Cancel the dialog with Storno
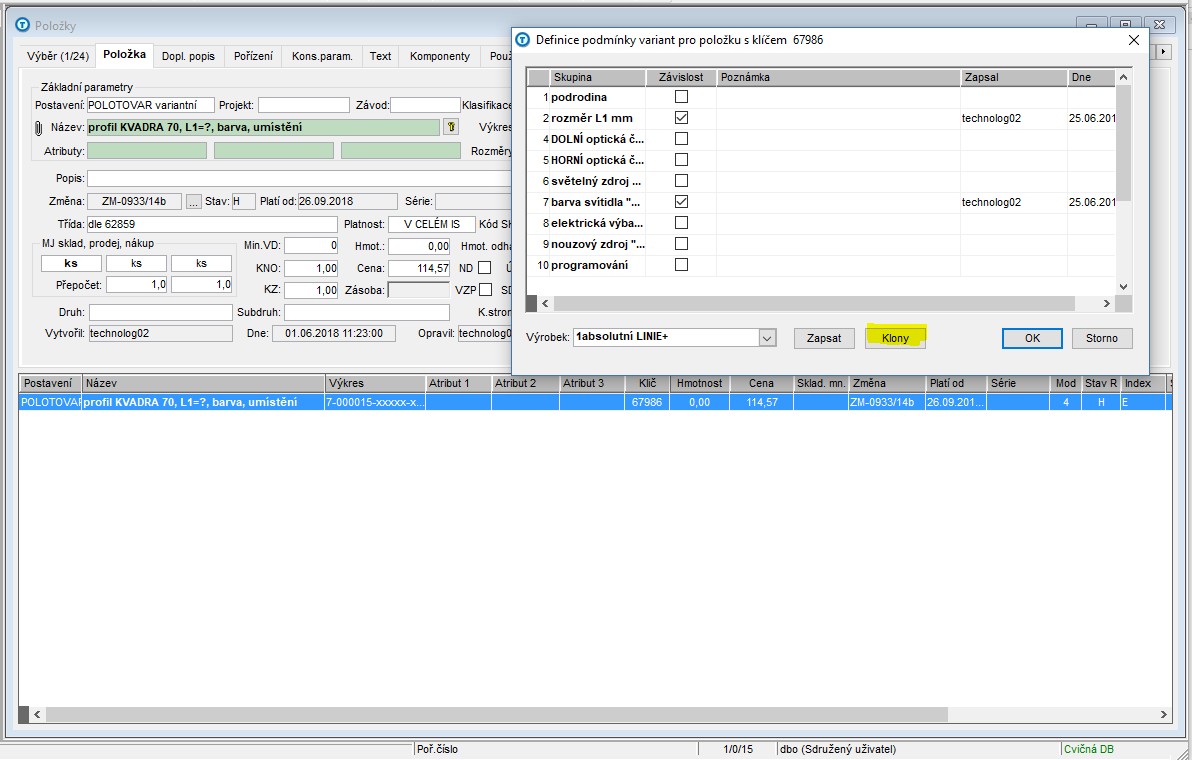The image size is (1192, 760). tap(1102, 338)
